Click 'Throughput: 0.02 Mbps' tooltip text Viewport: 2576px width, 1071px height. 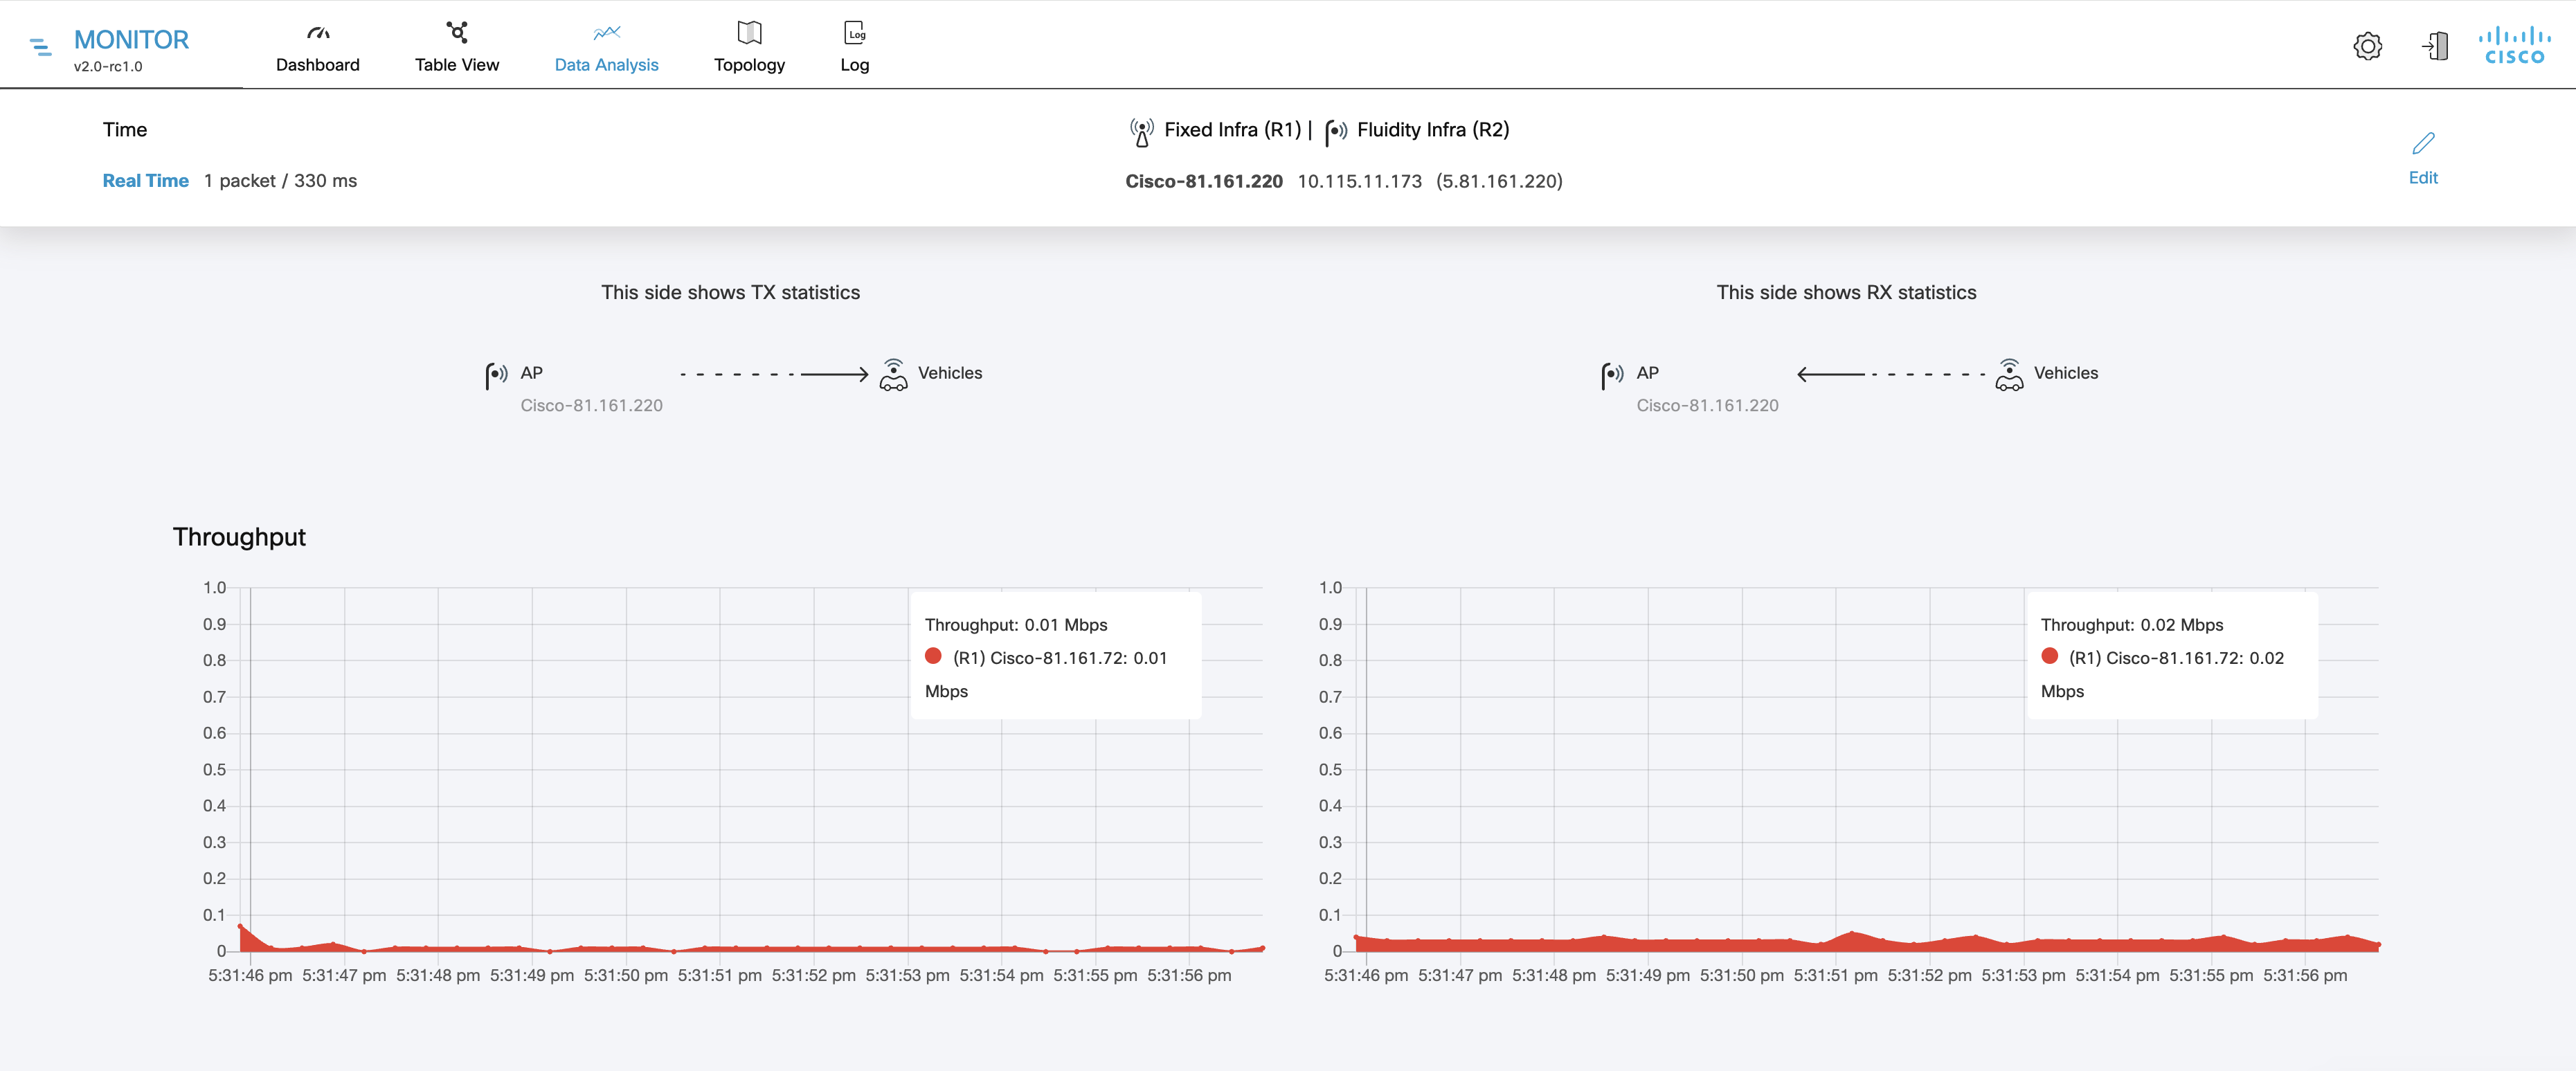click(2132, 625)
